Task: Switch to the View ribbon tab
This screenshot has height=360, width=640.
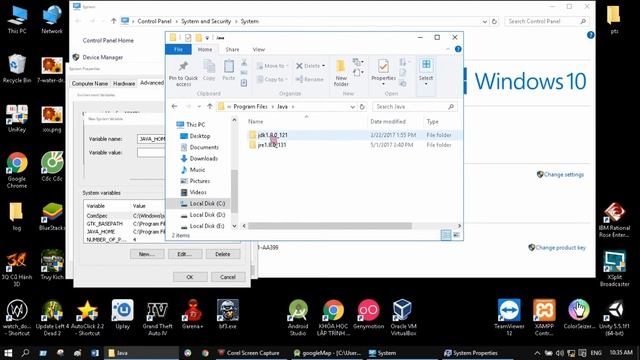Action: (x=258, y=49)
